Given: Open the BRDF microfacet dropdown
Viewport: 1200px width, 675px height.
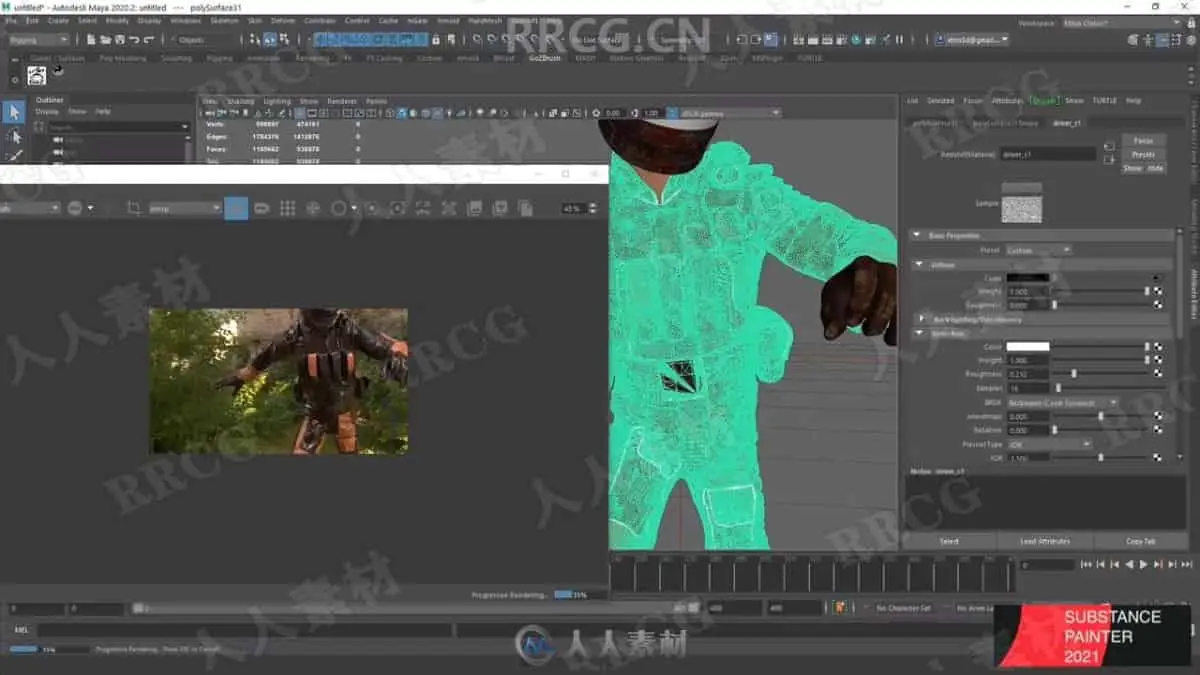Looking at the screenshot, I should [x=1062, y=402].
